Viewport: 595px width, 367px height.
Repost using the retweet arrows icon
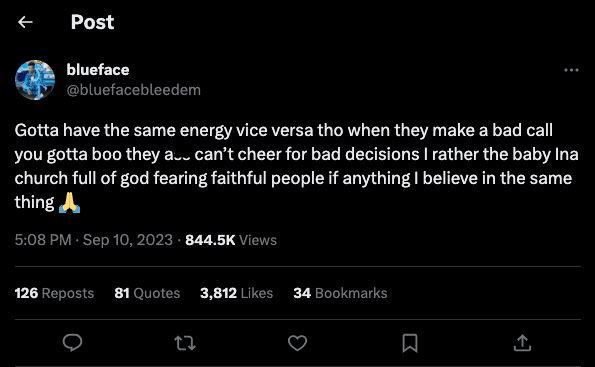pos(185,343)
